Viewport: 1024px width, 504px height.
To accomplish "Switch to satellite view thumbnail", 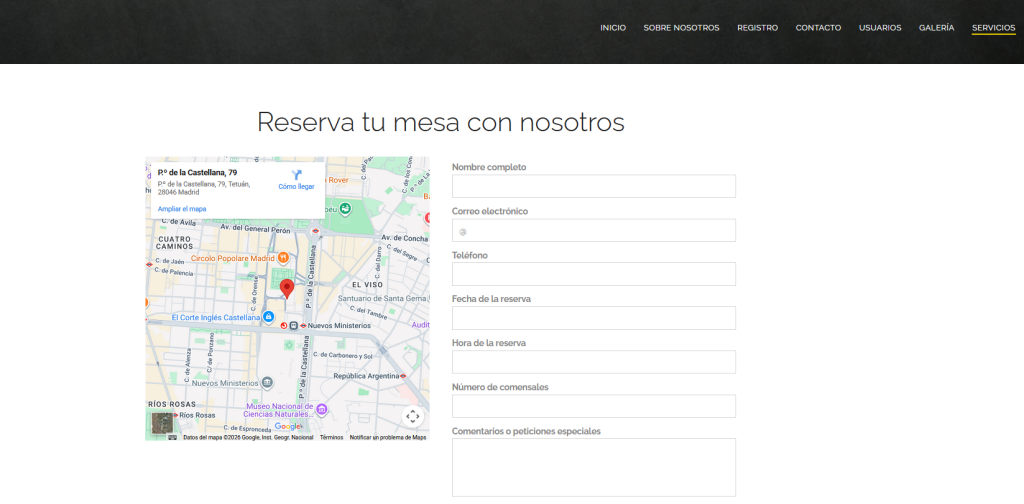I will coord(162,423).
